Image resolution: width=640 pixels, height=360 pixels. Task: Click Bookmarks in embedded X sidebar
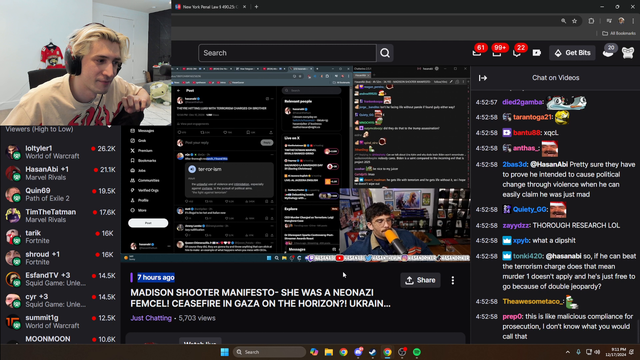[143, 160]
